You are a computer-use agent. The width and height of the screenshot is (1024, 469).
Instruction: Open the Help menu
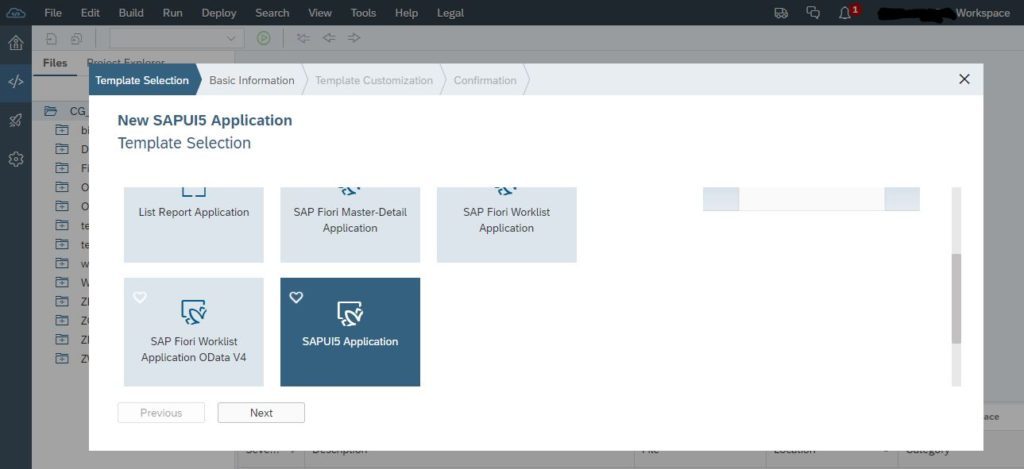[406, 13]
